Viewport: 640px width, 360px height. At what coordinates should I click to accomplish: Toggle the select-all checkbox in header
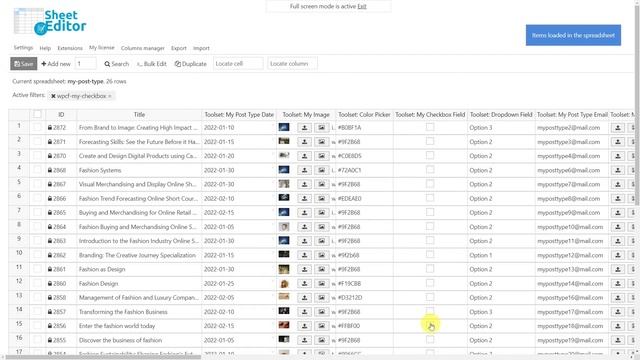click(37, 114)
